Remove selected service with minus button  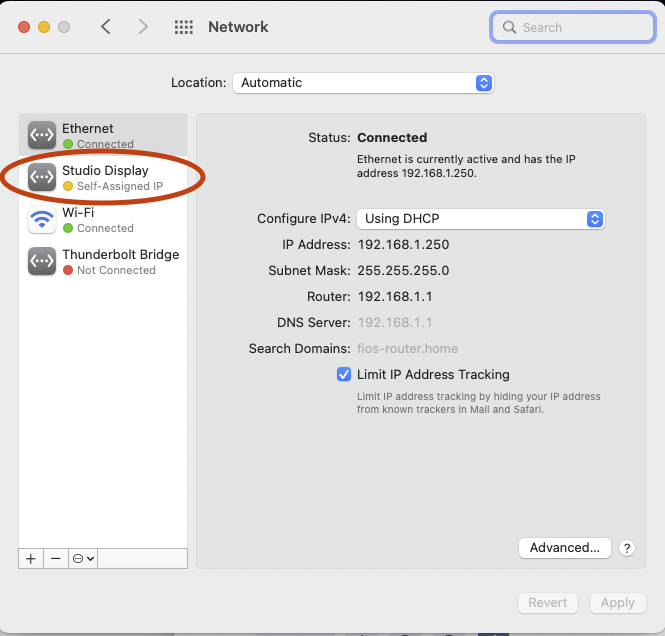[56, 558]
